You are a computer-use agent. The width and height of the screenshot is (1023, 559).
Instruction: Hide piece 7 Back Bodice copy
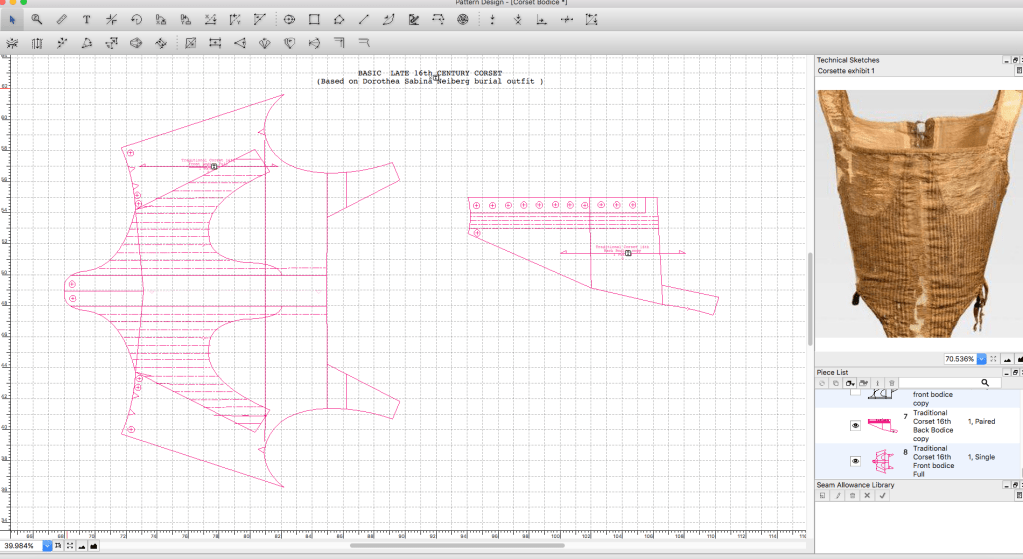(x=855, y=425)
